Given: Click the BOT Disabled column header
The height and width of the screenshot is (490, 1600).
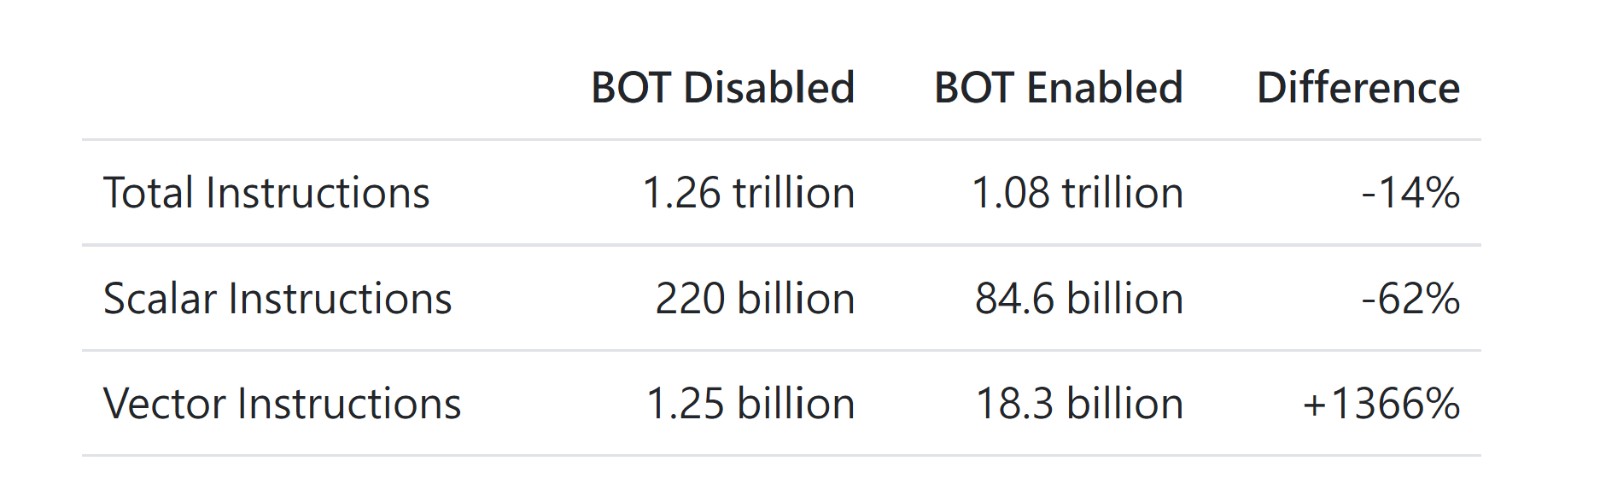Looking at the screenshot, I should click(x=722, y=88).
